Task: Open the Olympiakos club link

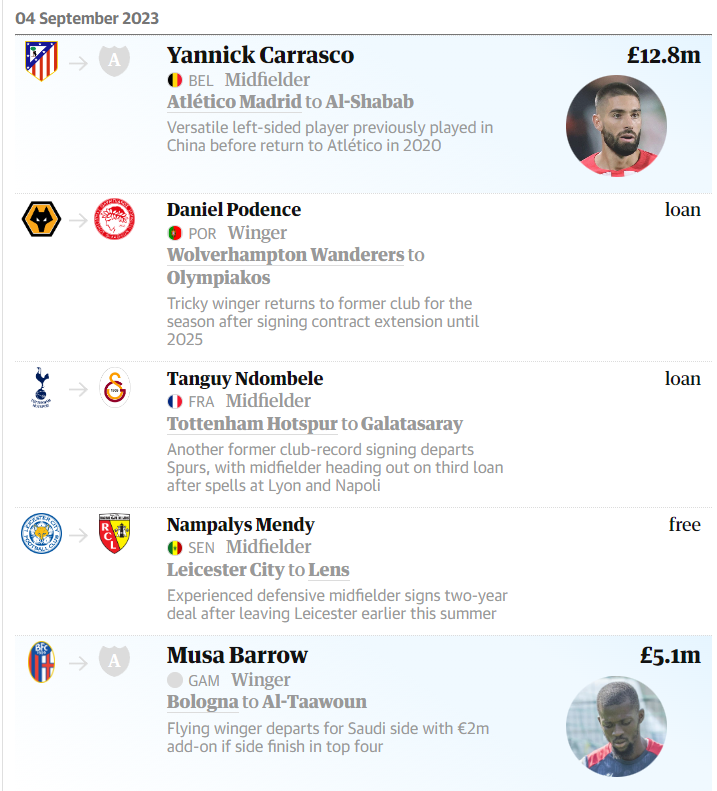Action: [x=218, y=278]
